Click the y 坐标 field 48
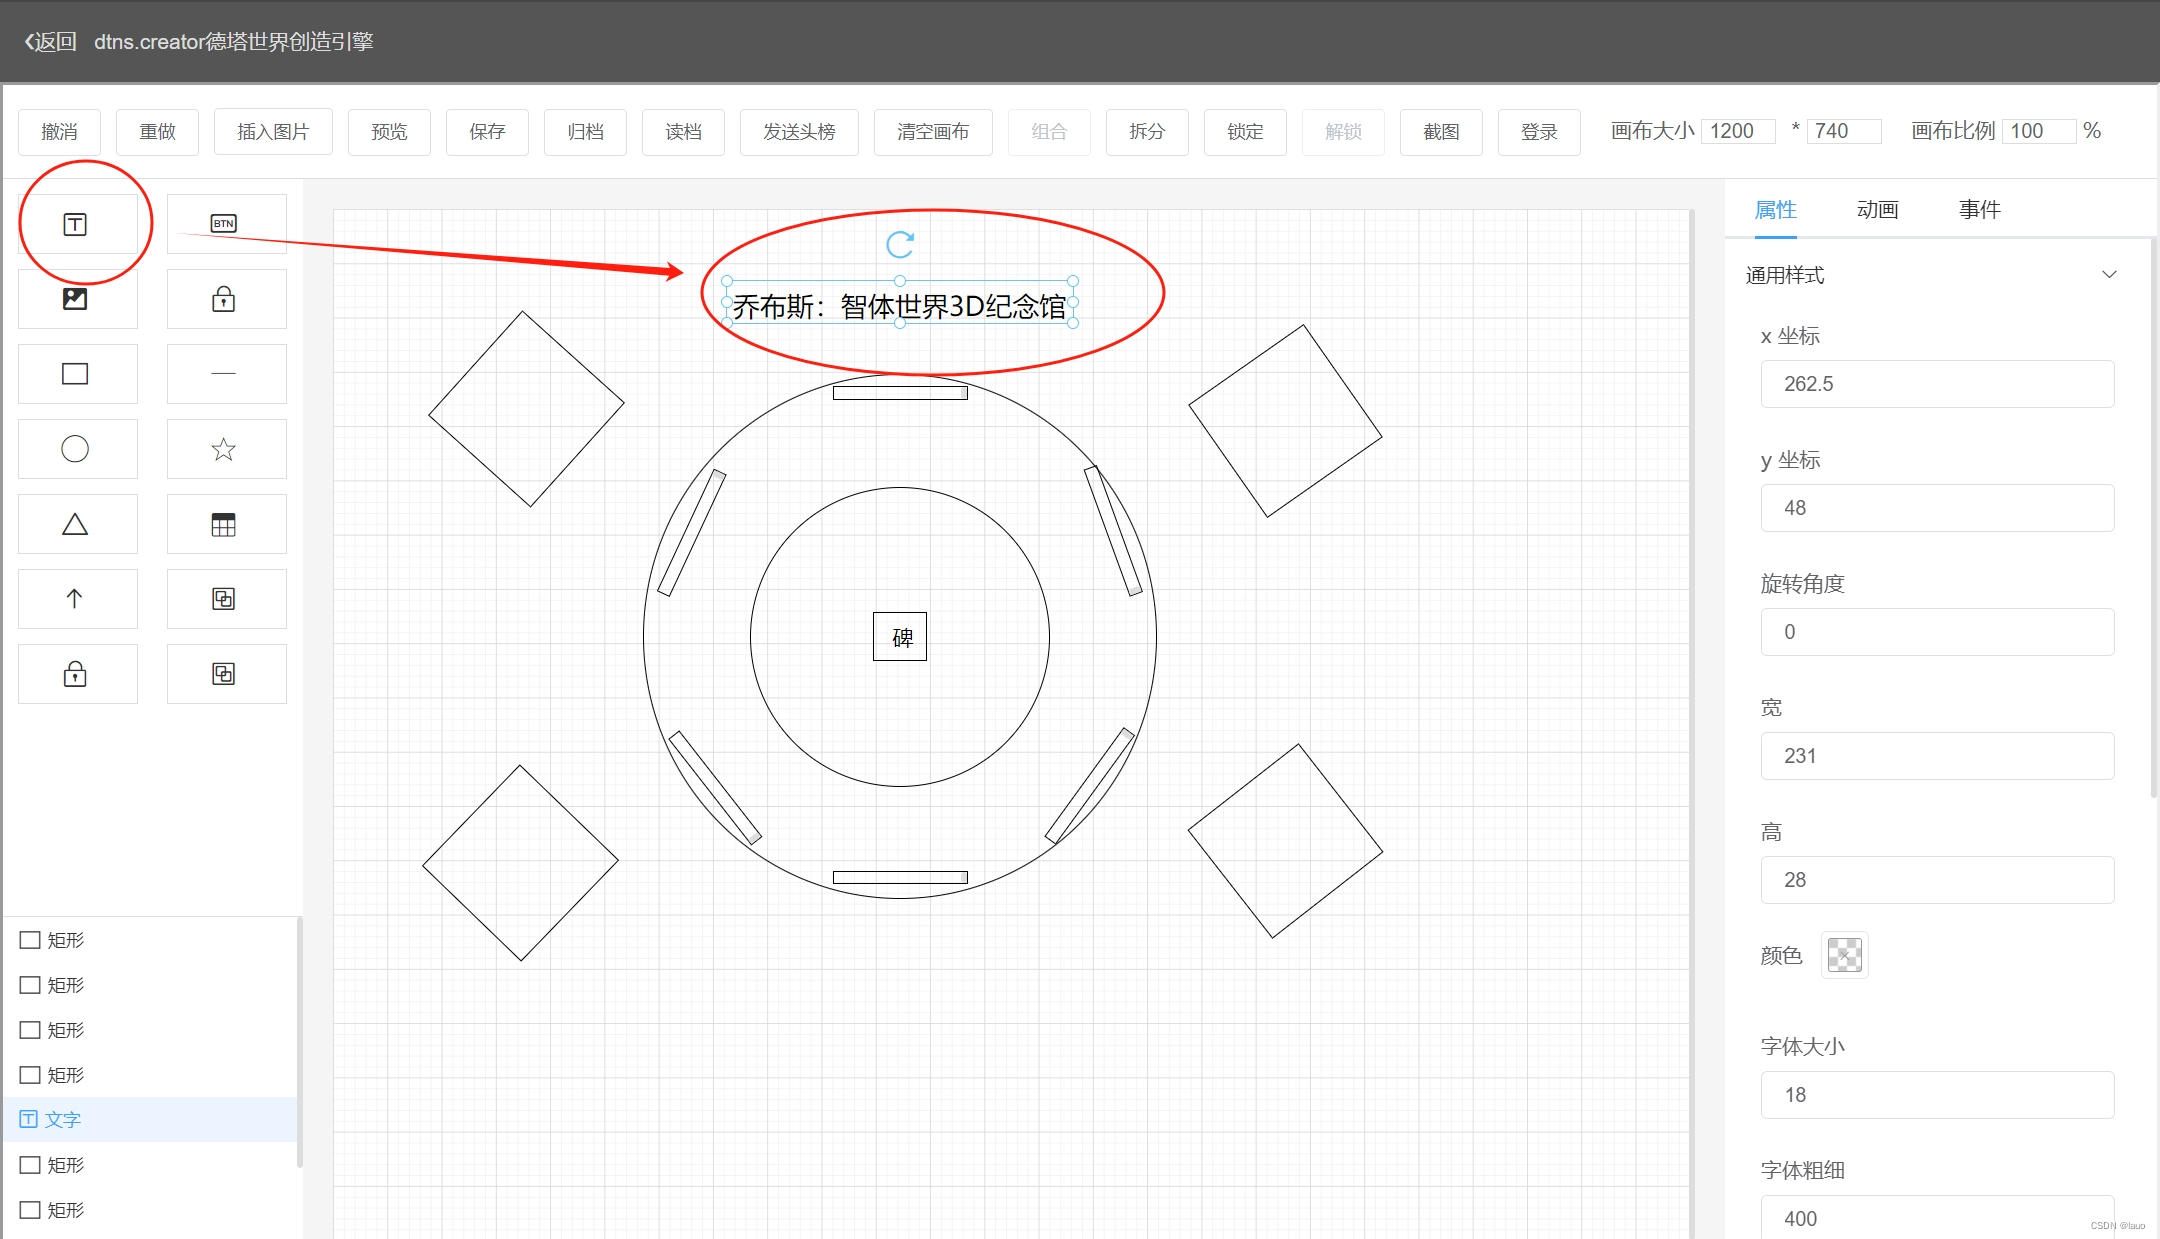This screenshot has width=2160, height=1239. pyautogui.click(x=1938, y=508)
